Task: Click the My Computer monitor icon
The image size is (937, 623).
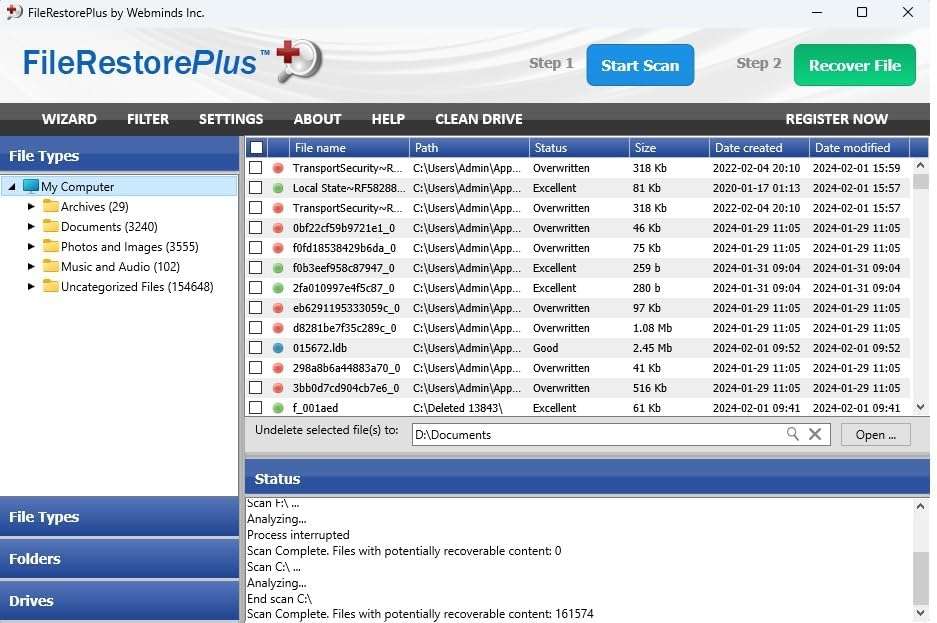Action: coord(30,186)
